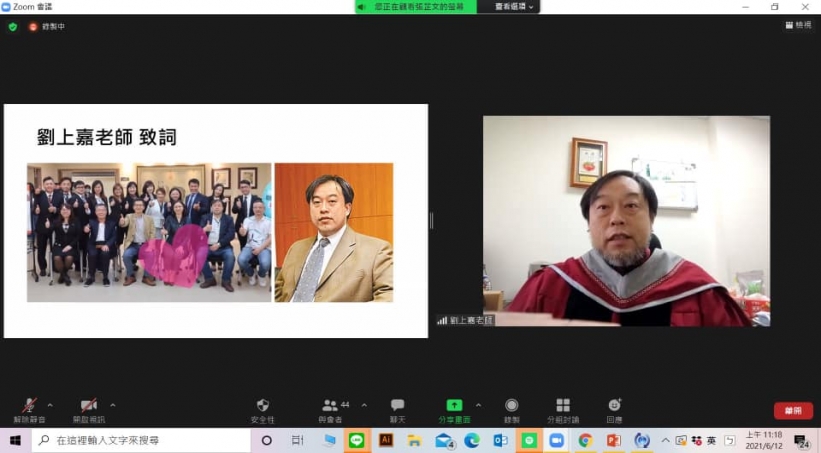Screen dimensions: 821x453
Task: Expand the video options arrow beside the camera
Action: pos(112,405)
